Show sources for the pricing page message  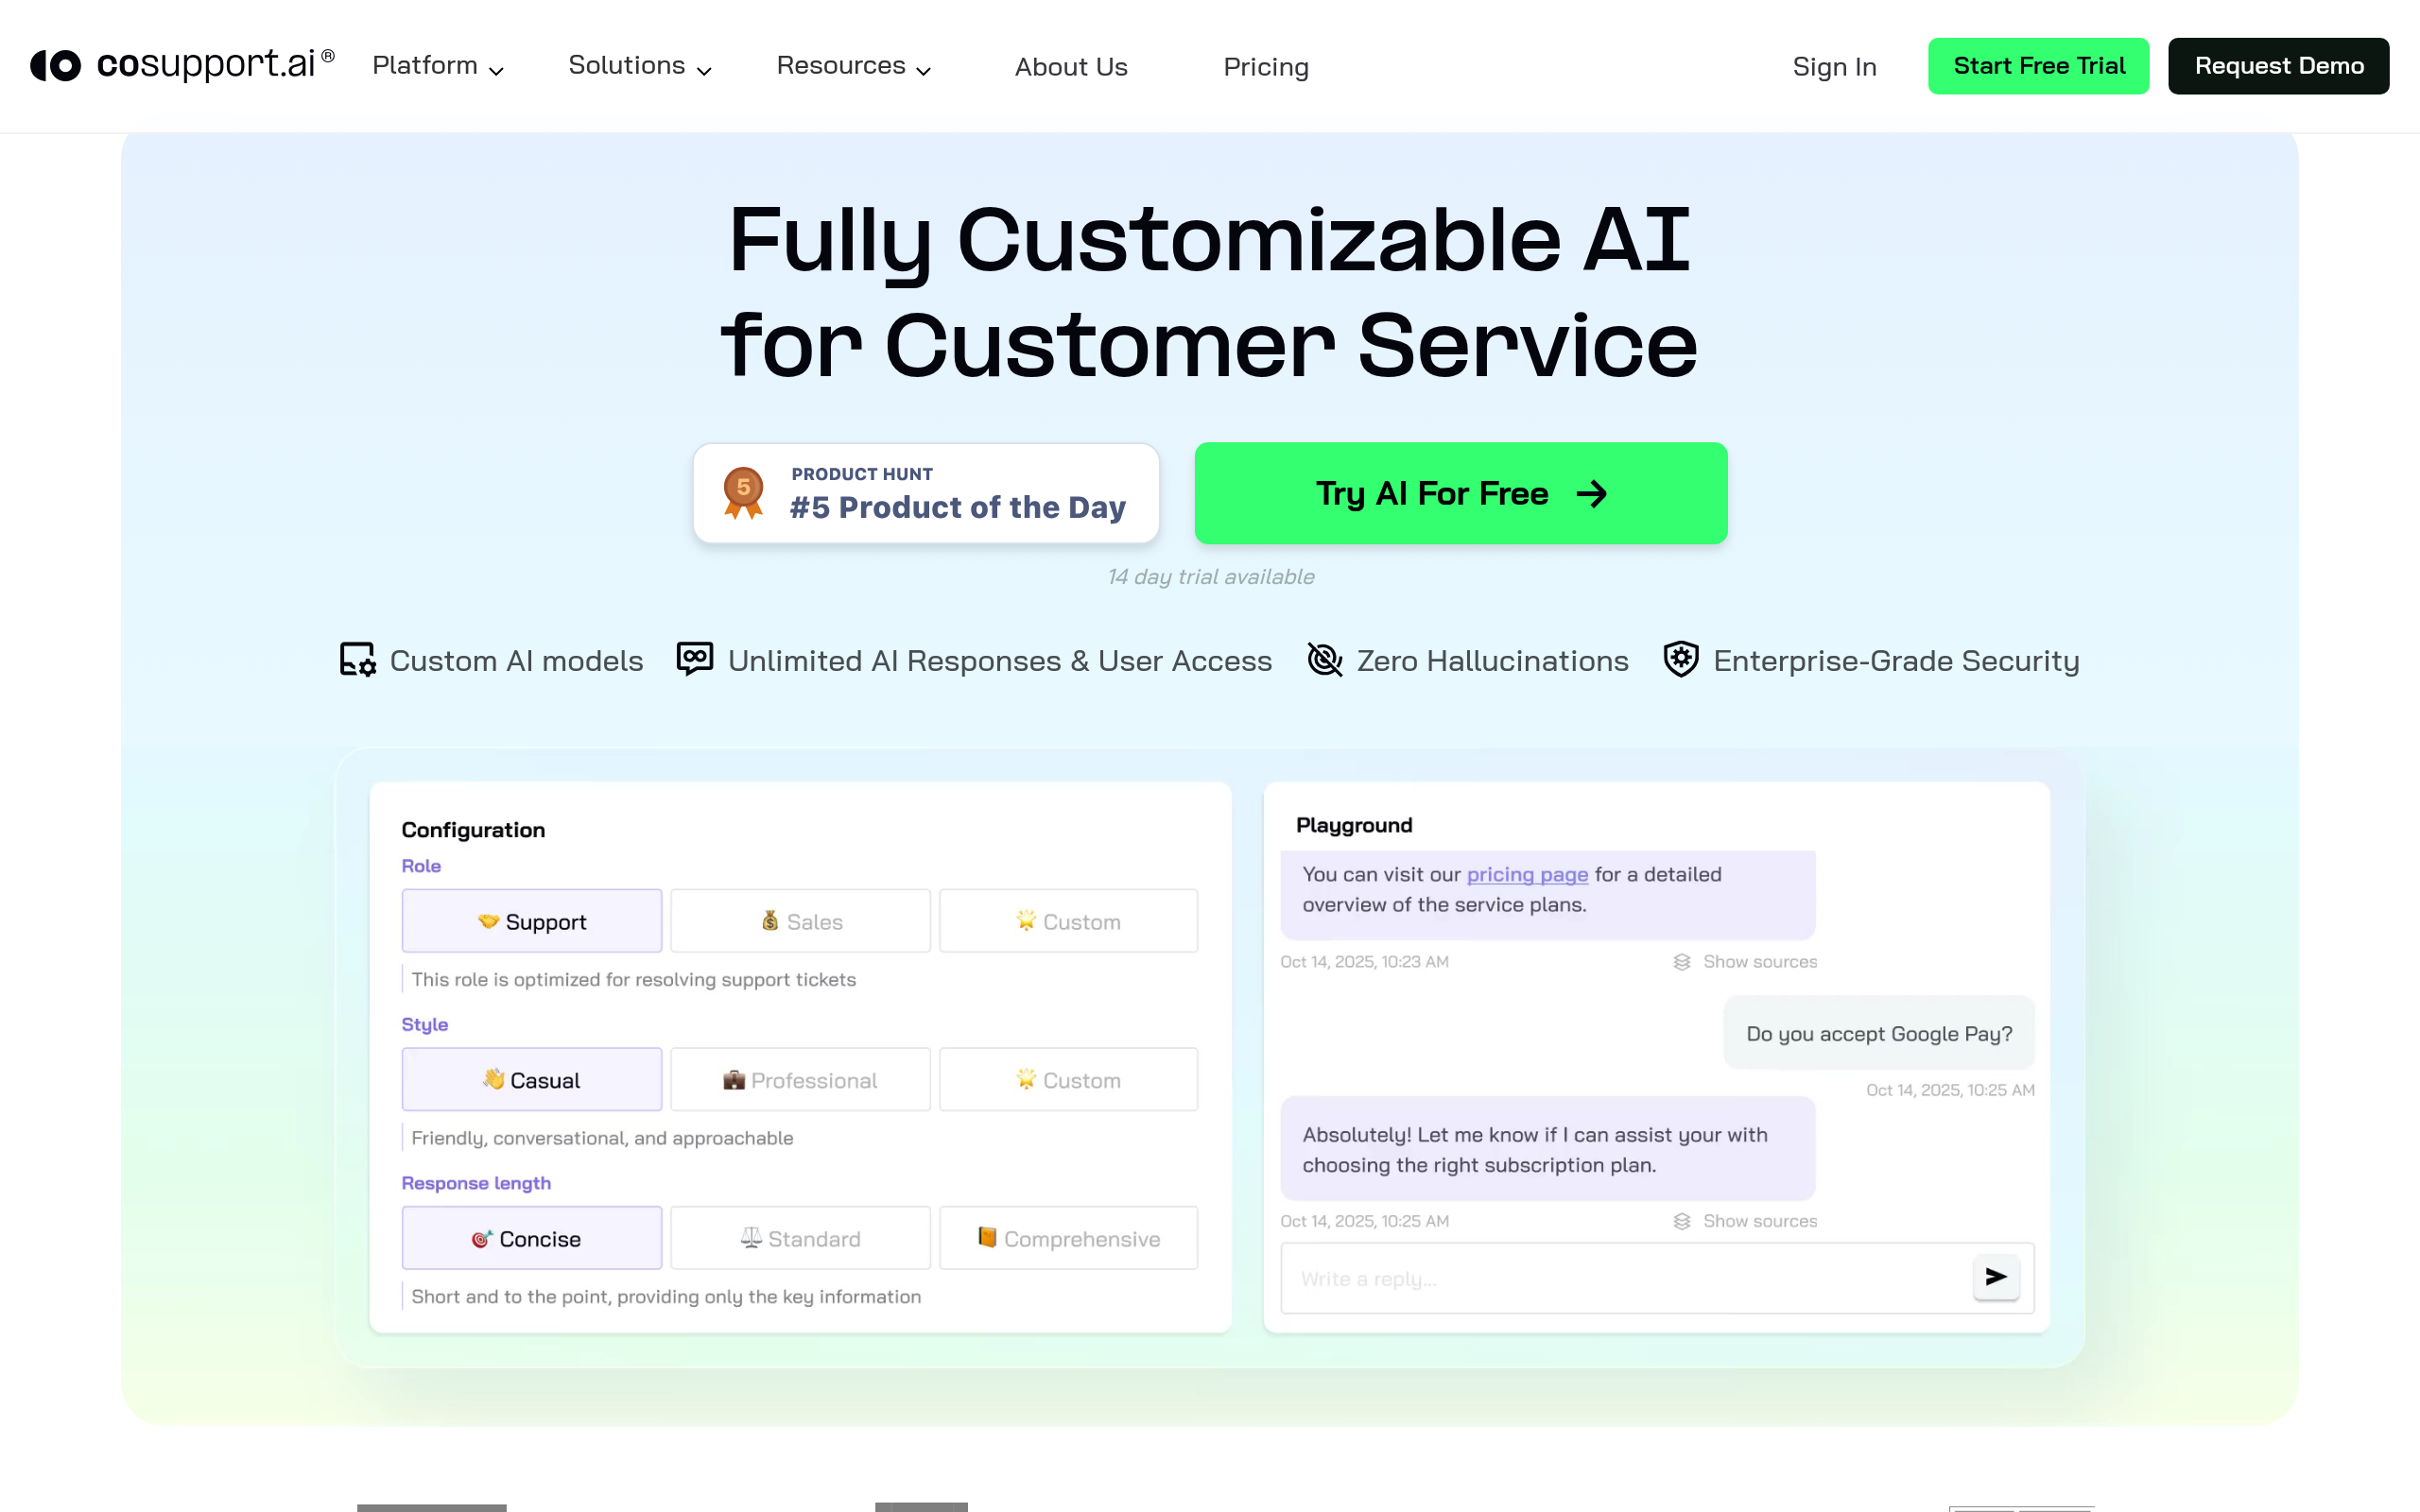(x=1745, y=961)
